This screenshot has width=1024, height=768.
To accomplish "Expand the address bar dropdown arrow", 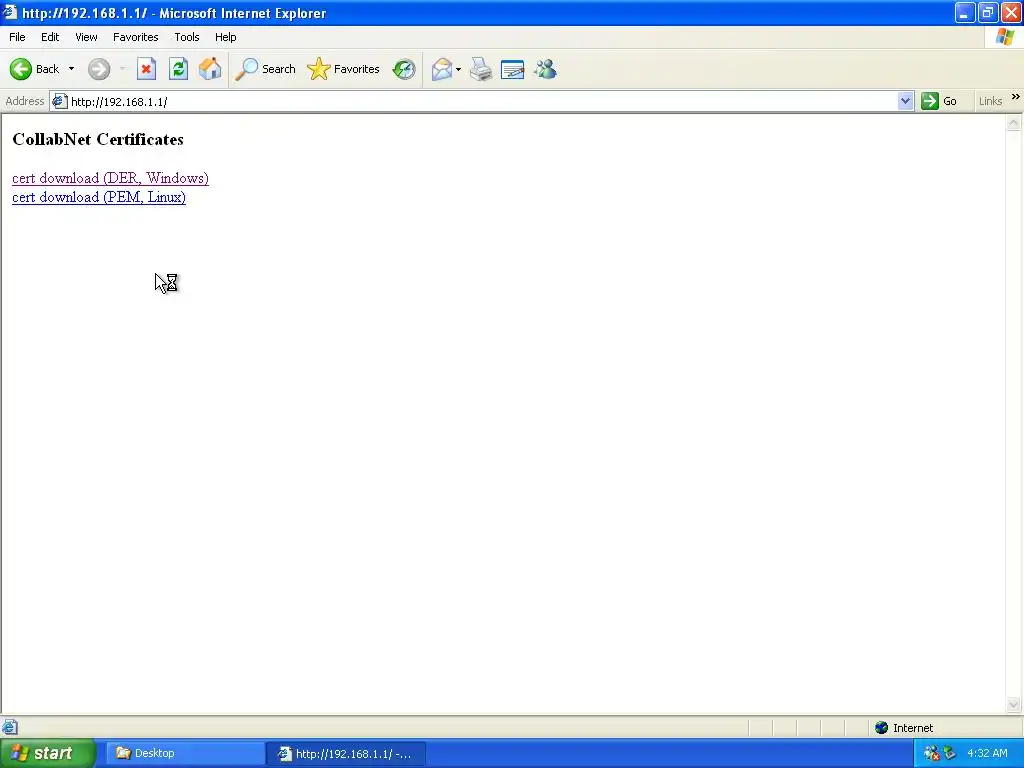I will coord(905,101).
